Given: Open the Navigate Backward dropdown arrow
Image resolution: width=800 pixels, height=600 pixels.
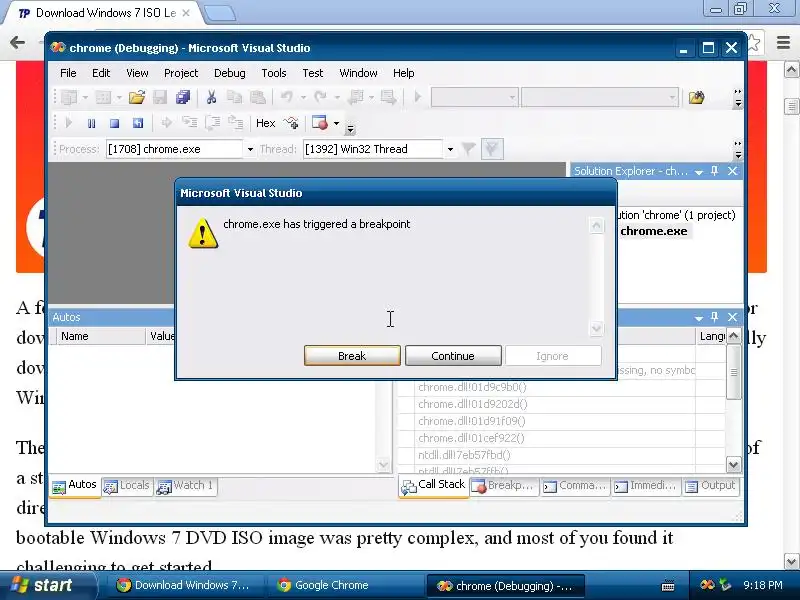Looking at the screenshot, I should pyautogui.click(x=371, y=97).
